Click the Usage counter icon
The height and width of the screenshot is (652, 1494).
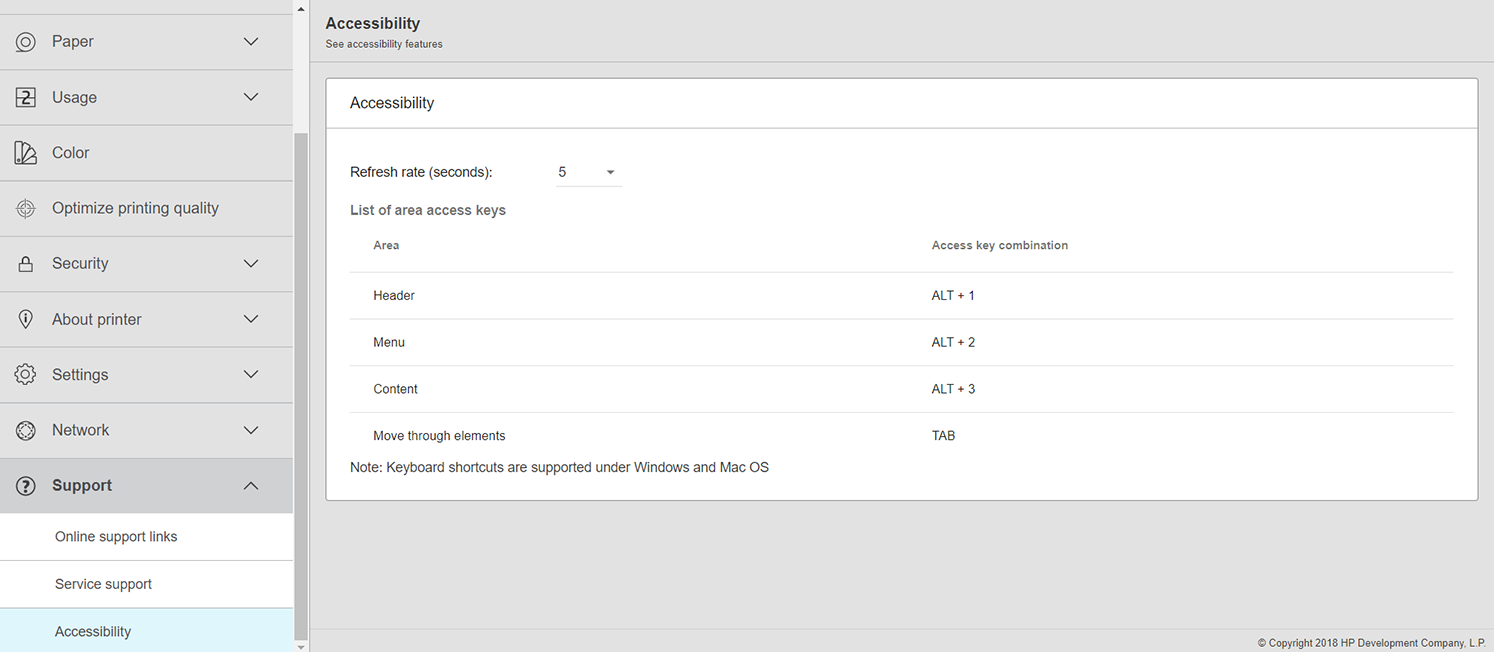(25, 97)
